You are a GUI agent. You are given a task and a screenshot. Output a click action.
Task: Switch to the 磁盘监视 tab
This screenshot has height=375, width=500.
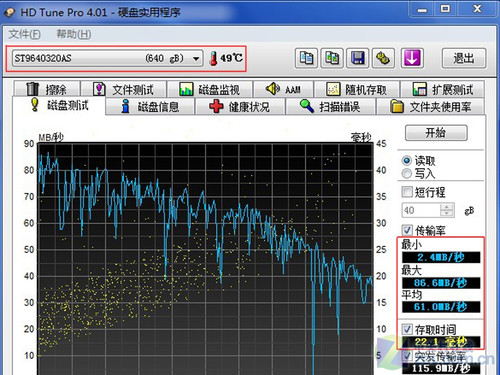[x=210, y=89]
